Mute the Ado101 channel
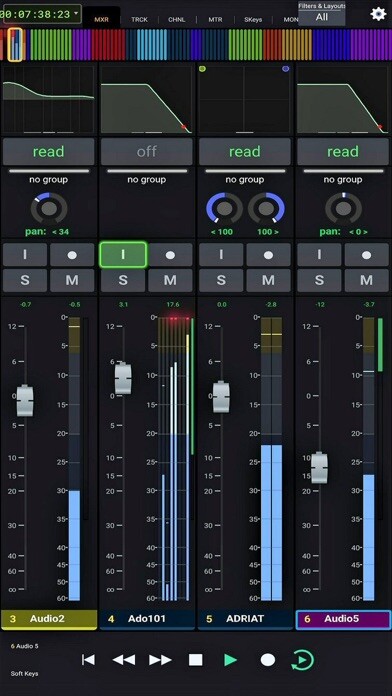 [170, 280]
